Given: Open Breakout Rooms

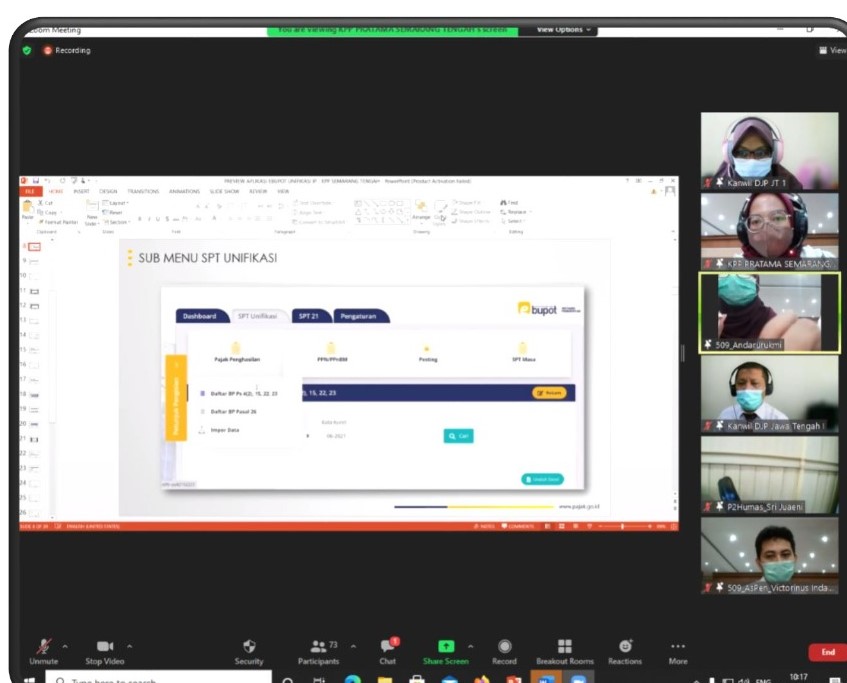Looking at the screenshot, I should tap(565, 647).
